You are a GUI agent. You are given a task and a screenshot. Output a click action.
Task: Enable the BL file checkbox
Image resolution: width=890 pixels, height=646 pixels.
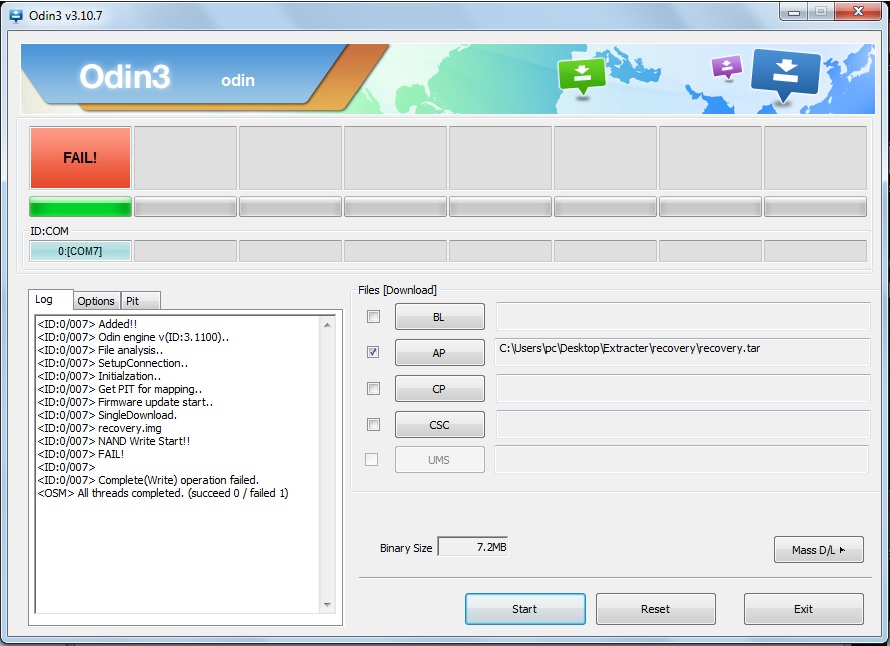coord(373,317)
